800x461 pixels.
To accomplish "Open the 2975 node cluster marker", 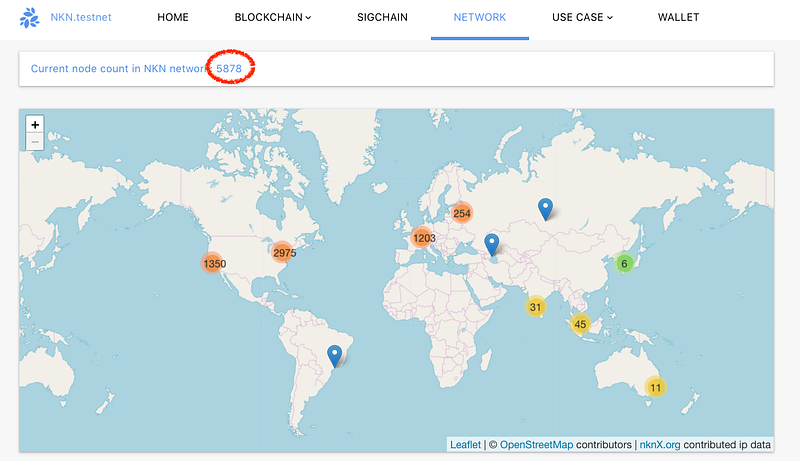I will [x=284, y=252].
